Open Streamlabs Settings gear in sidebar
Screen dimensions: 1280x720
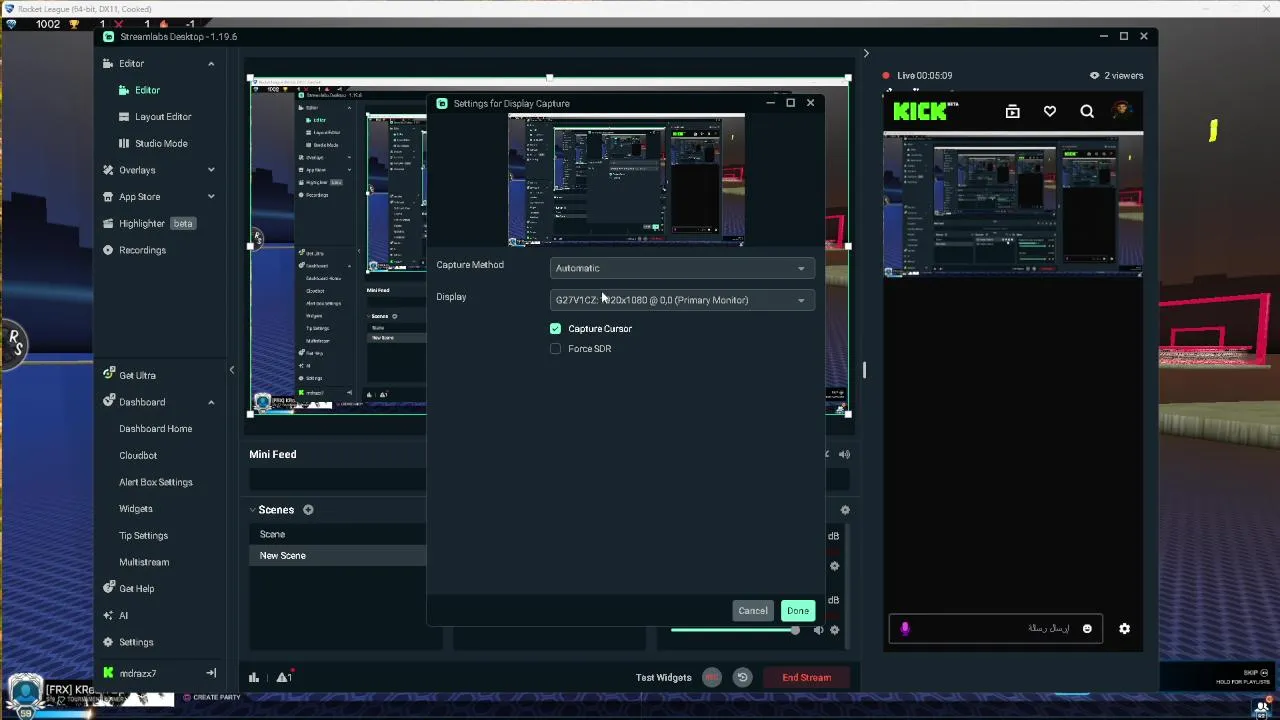108,642
